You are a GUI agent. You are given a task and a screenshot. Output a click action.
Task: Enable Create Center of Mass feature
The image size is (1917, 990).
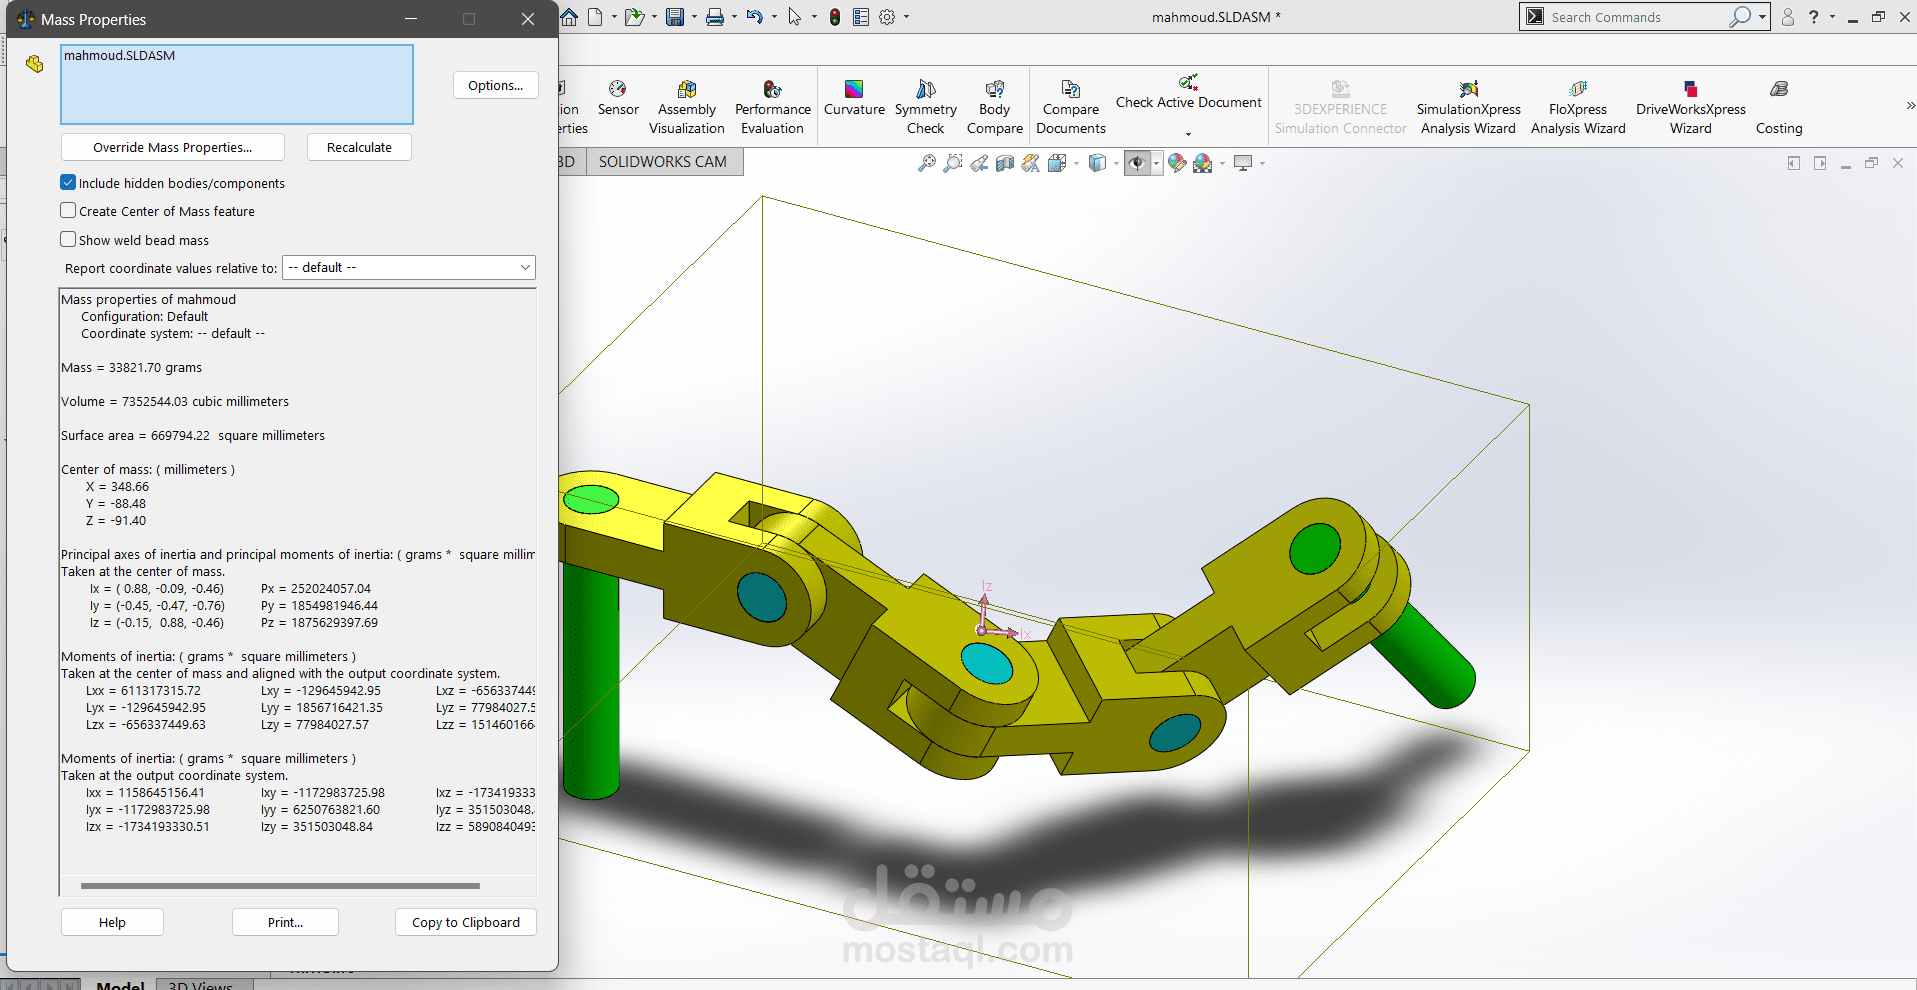click(x=68, y=210)
